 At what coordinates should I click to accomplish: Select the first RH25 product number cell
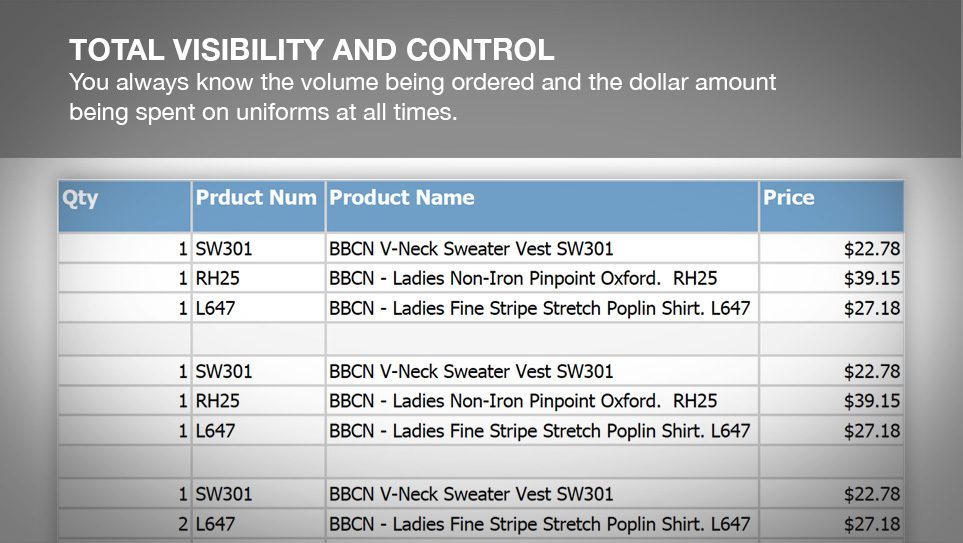tap(259, 278)
